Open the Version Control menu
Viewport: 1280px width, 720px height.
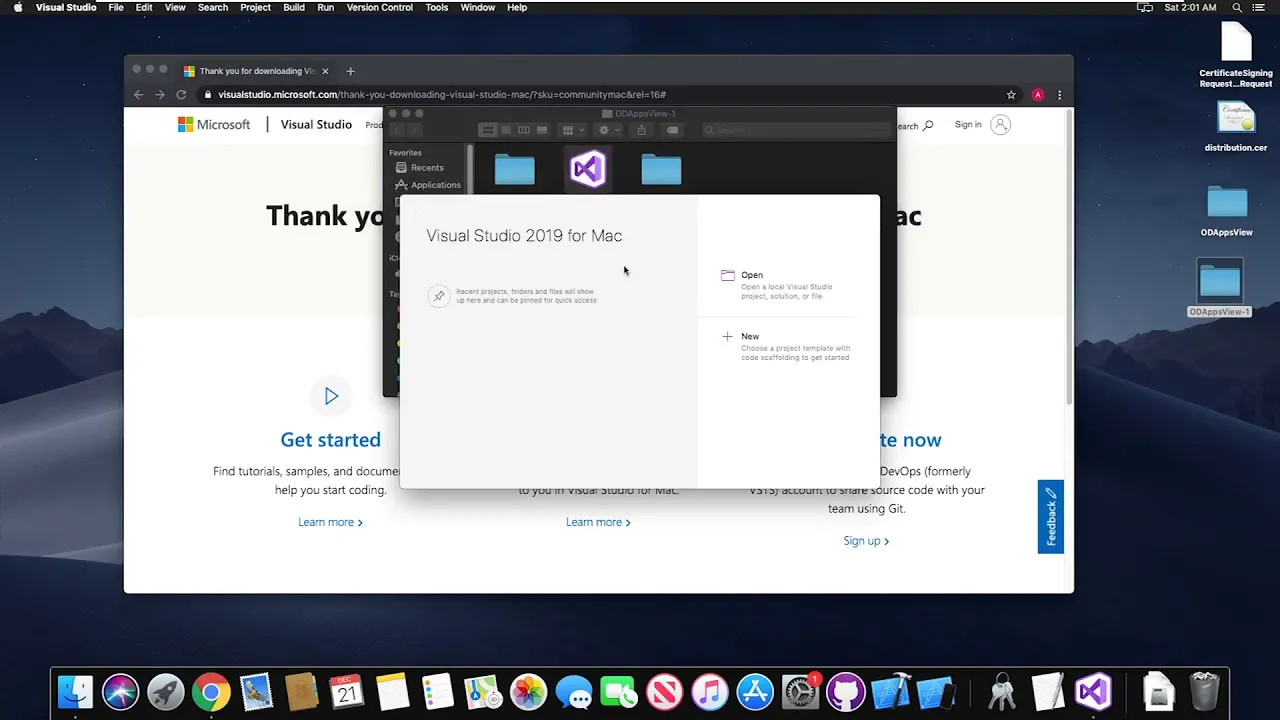[380, 7]
